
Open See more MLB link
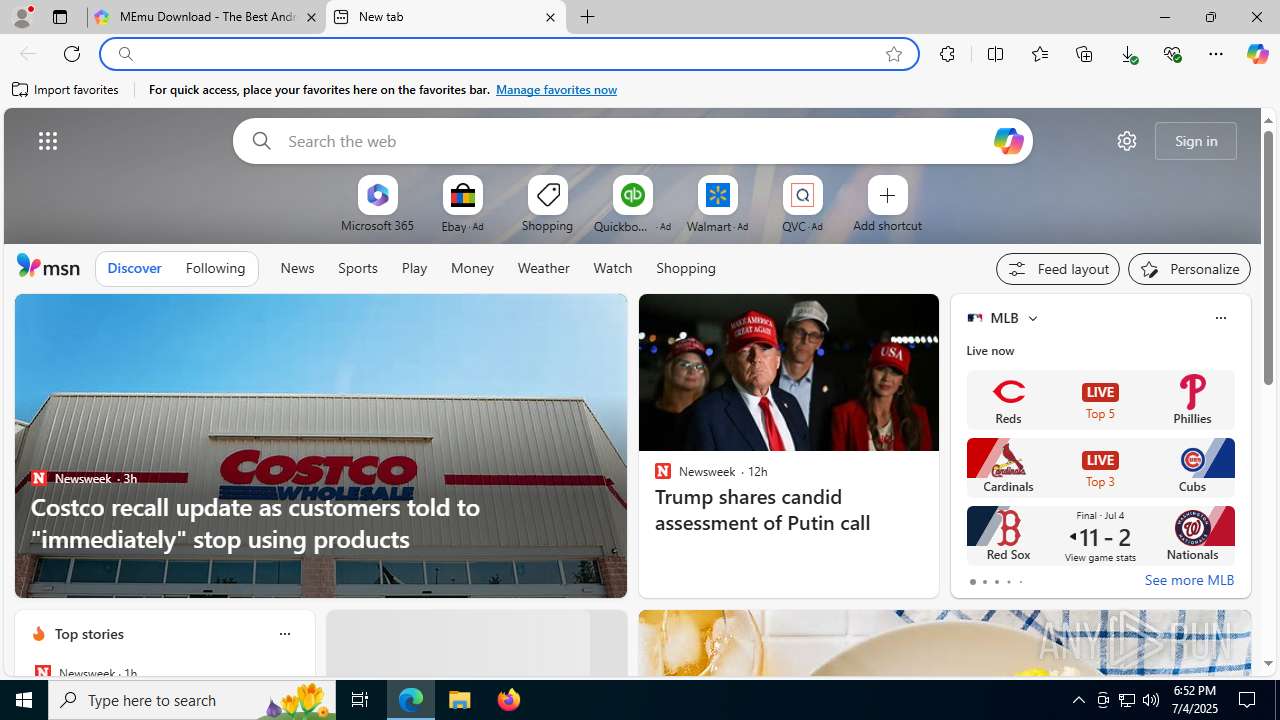(x=1189, y=580)
